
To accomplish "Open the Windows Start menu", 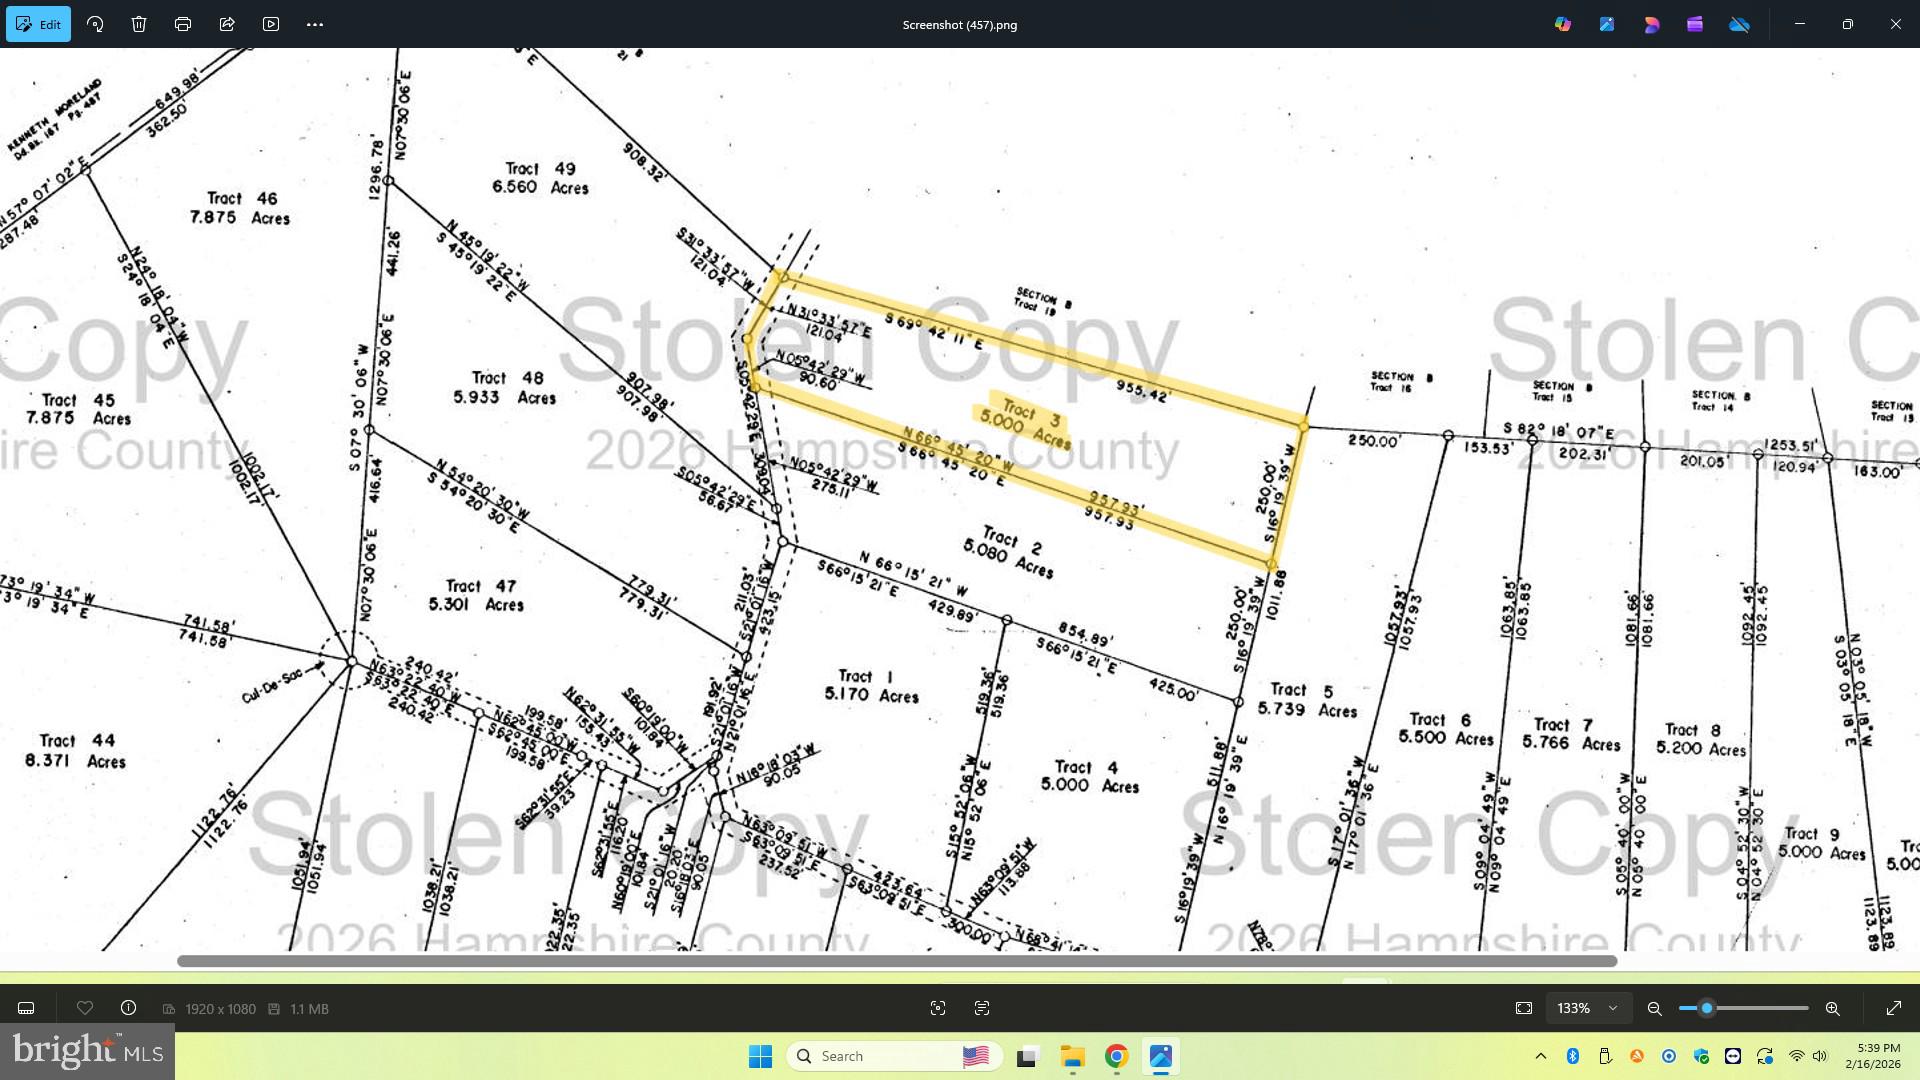I will (x=760, y=1056).
